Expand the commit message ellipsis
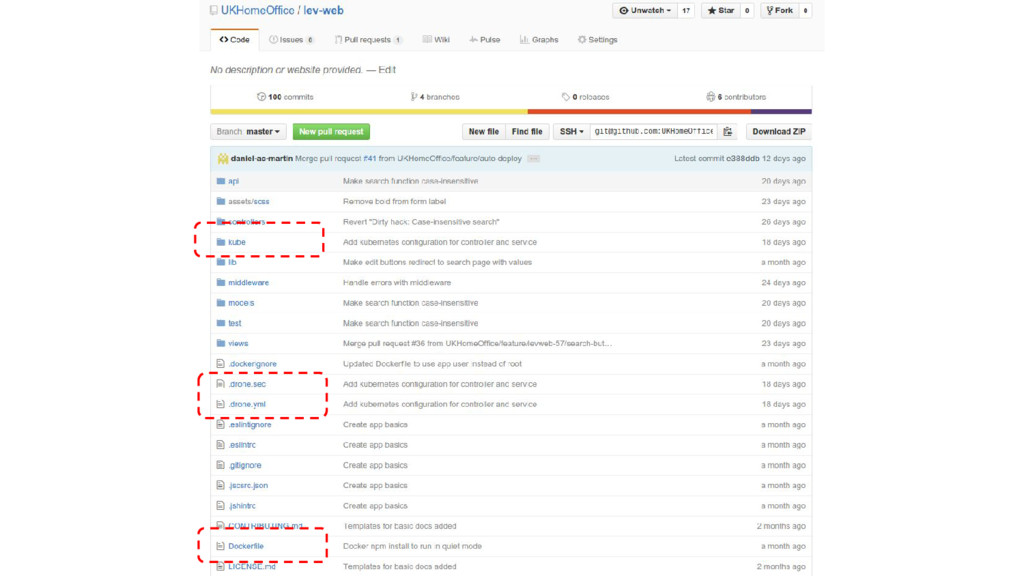Viewport: 1024px width, 576px height. tap(534, 159)
